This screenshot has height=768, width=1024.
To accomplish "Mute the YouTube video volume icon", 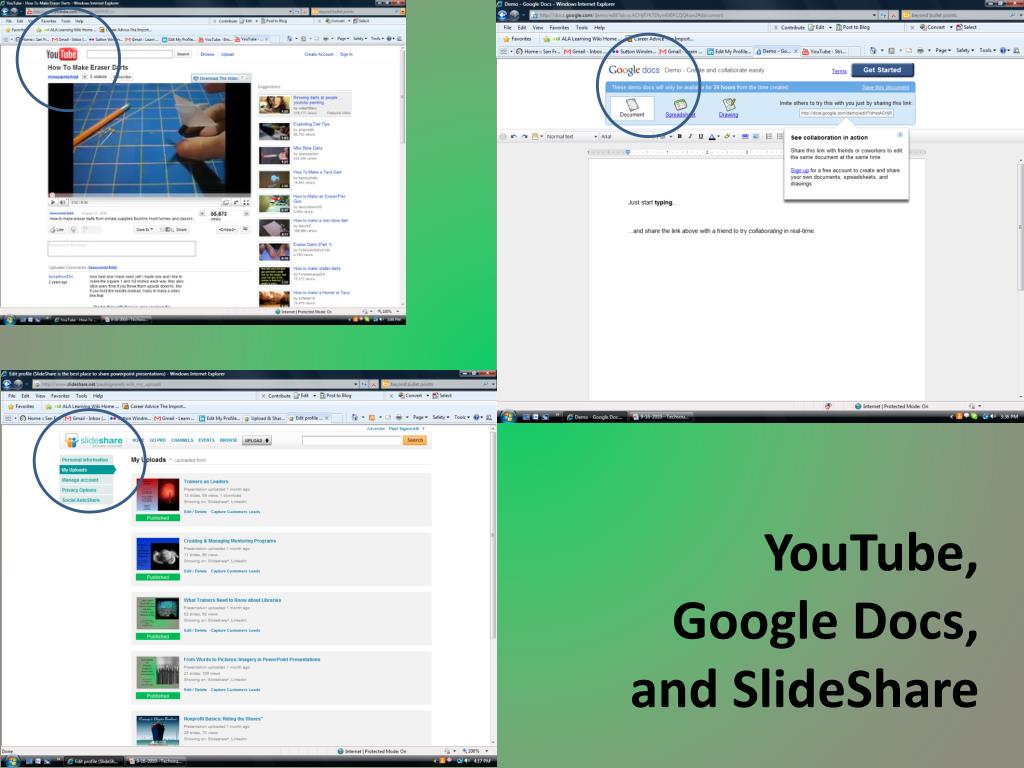I will click(x=63, y=202).
